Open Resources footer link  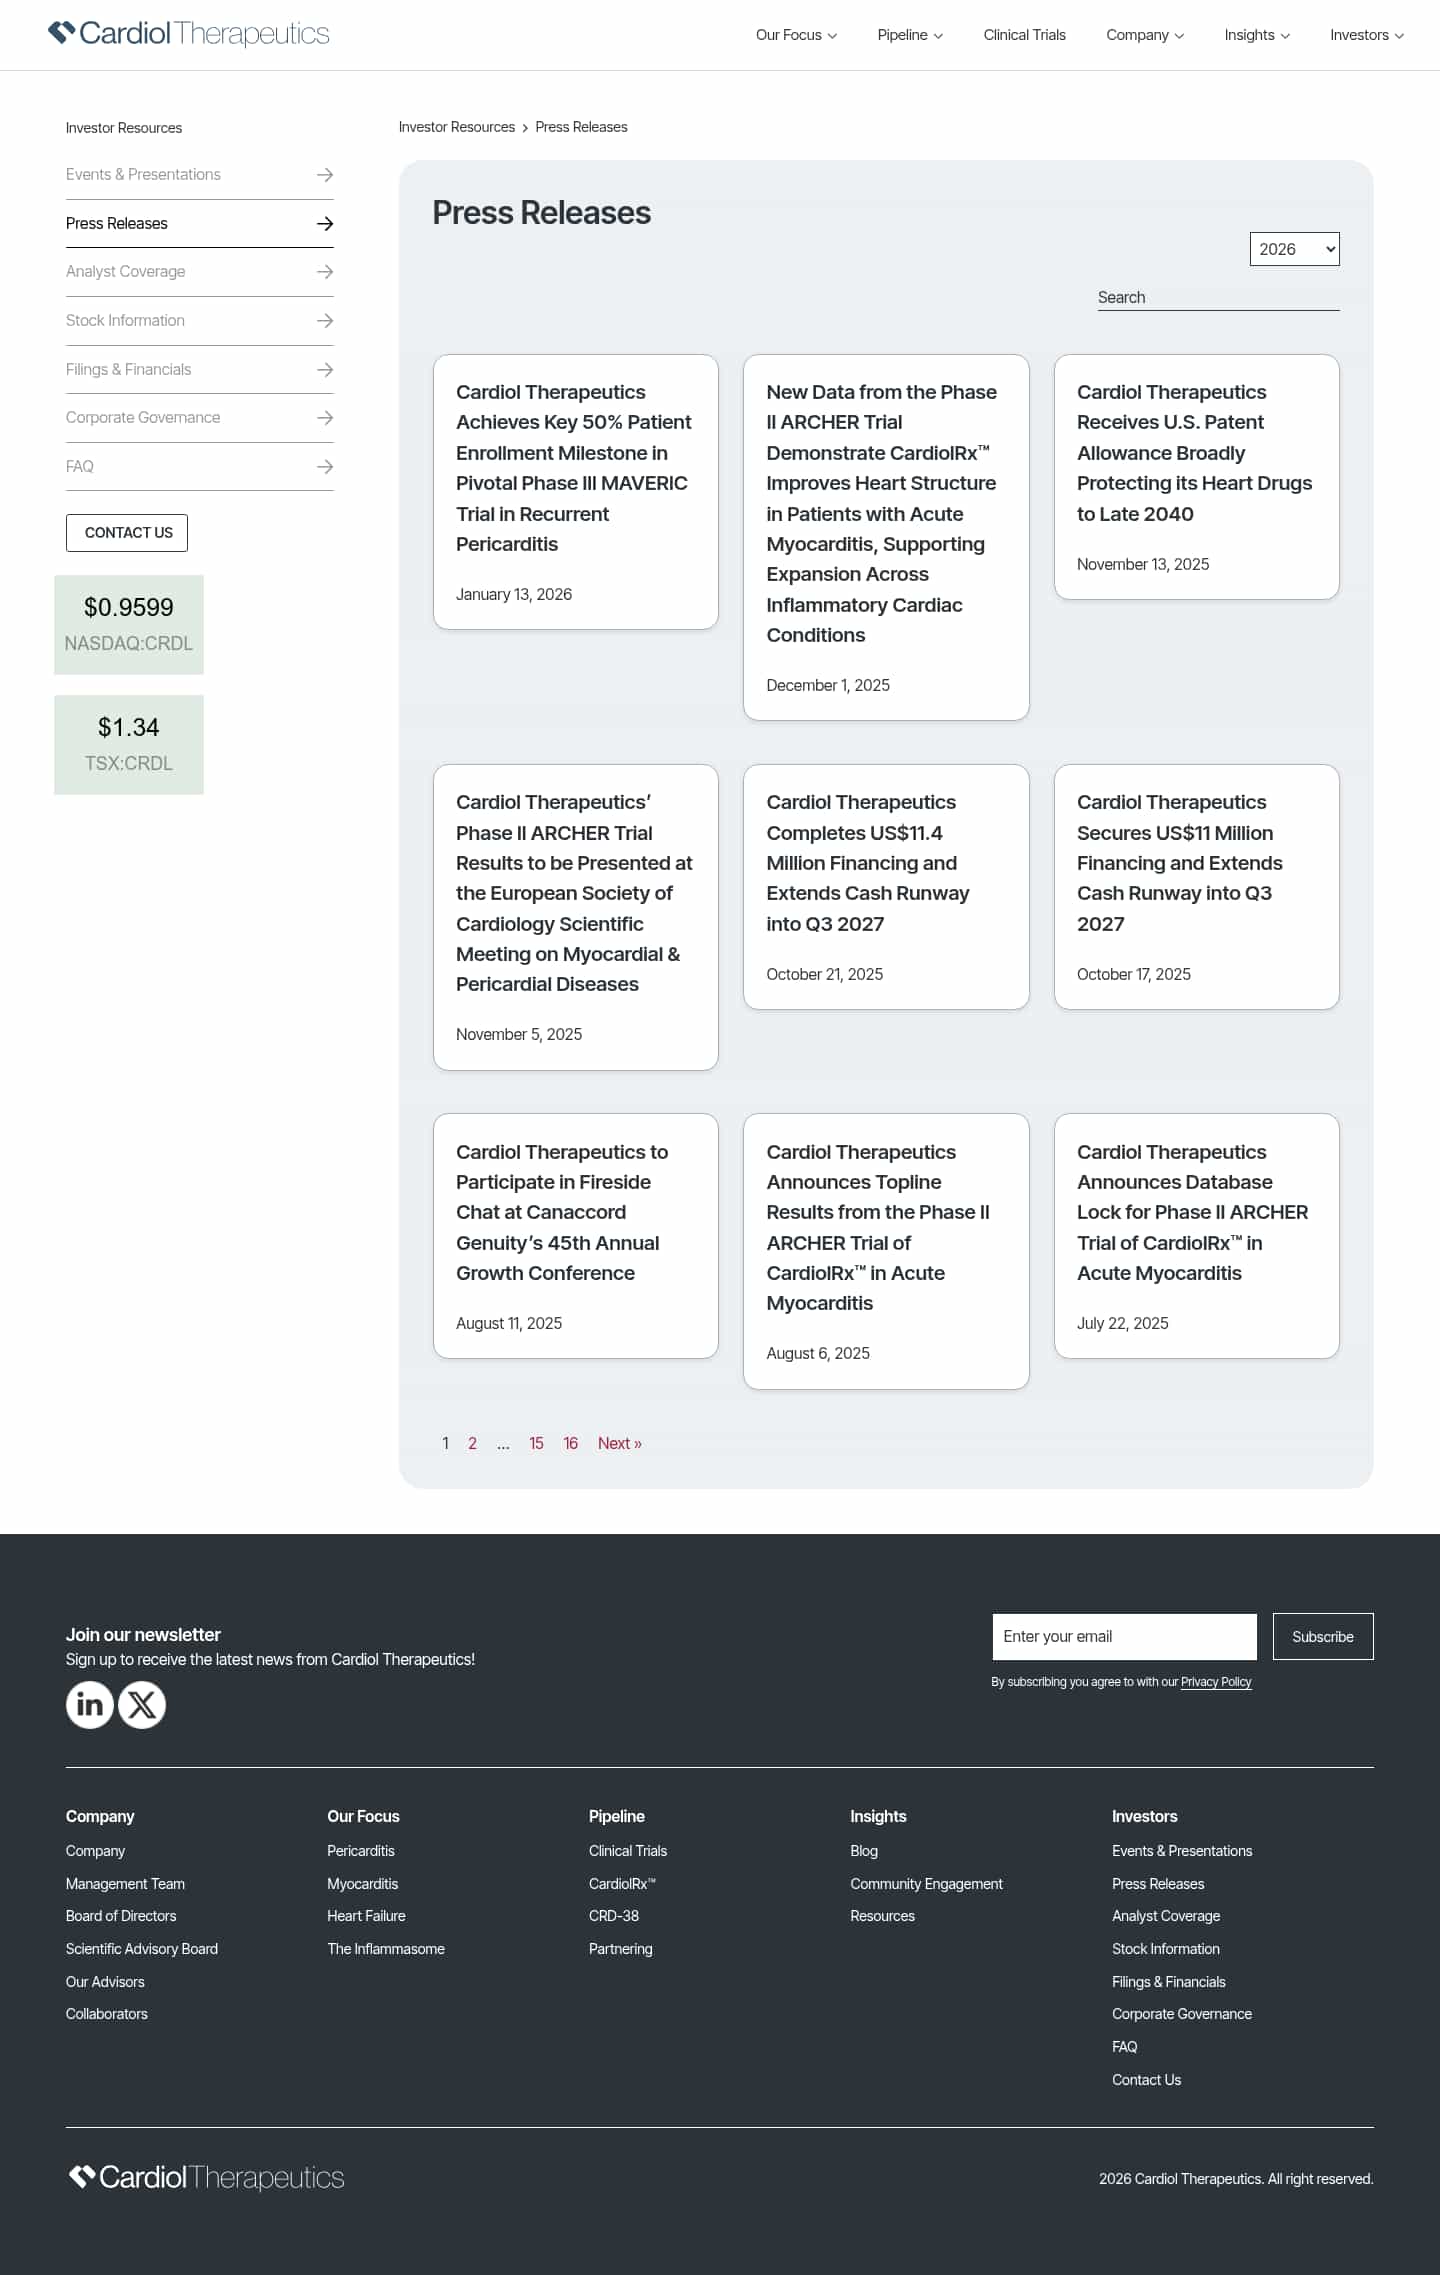tap(882, 1916)
